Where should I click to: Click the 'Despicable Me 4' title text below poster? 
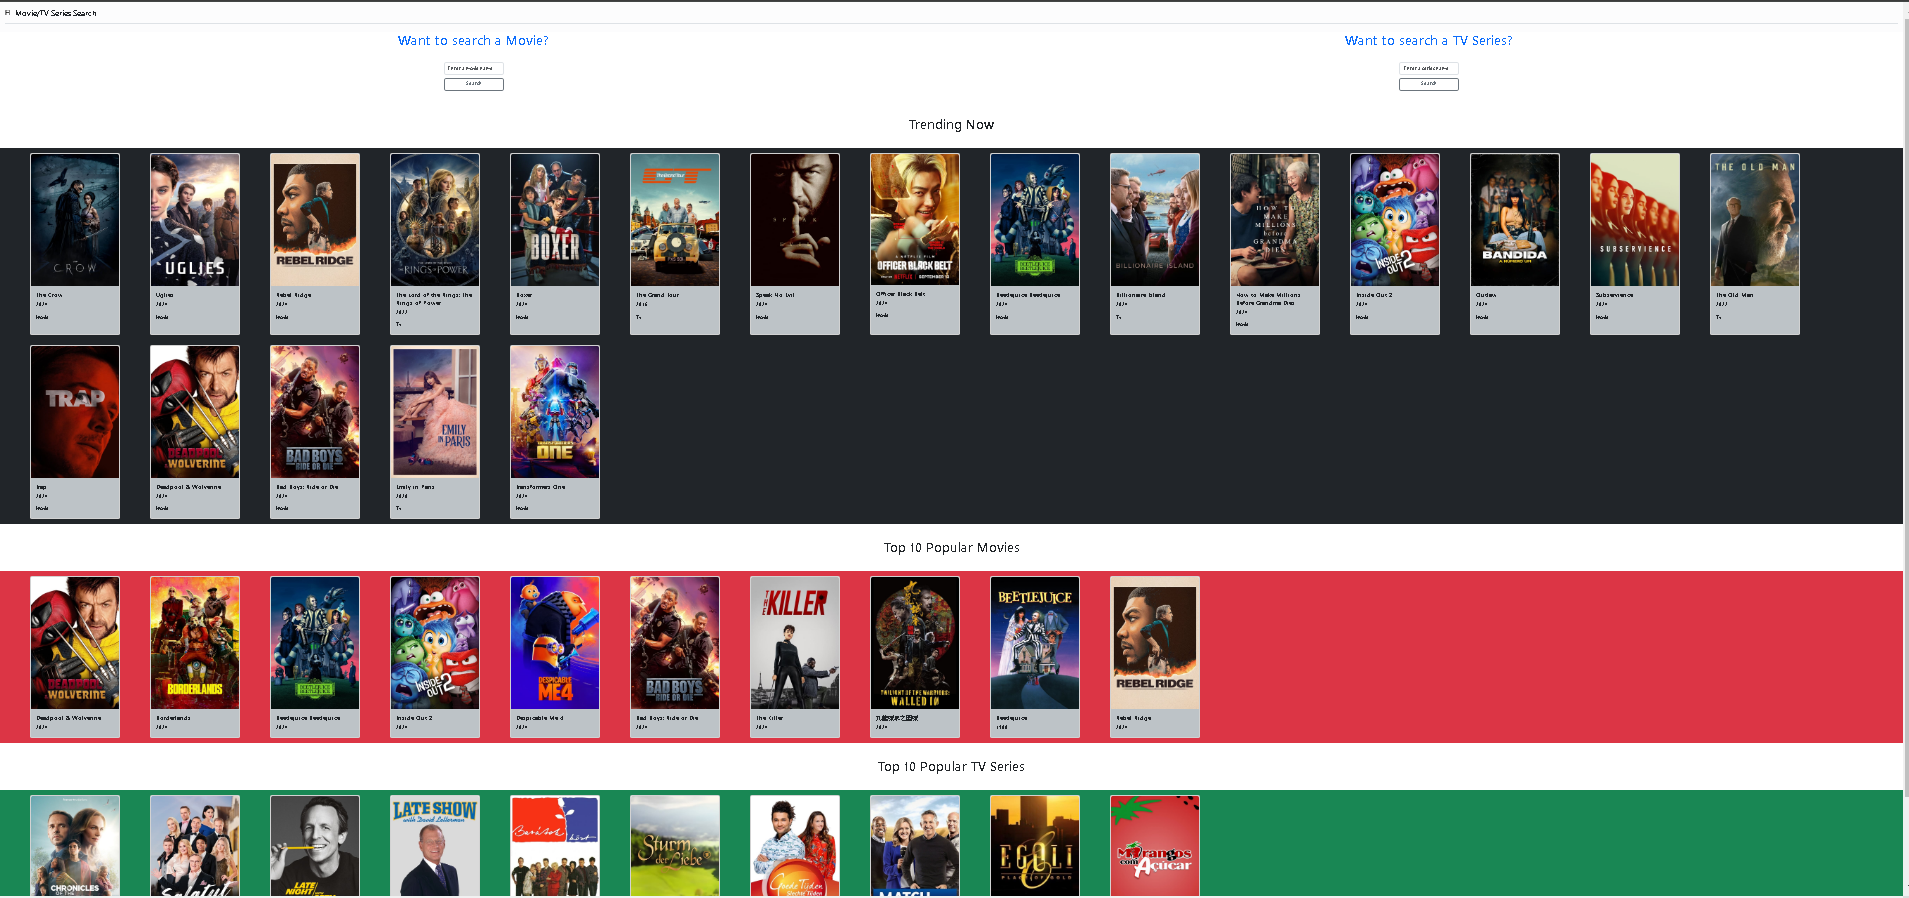click(540, 718)
